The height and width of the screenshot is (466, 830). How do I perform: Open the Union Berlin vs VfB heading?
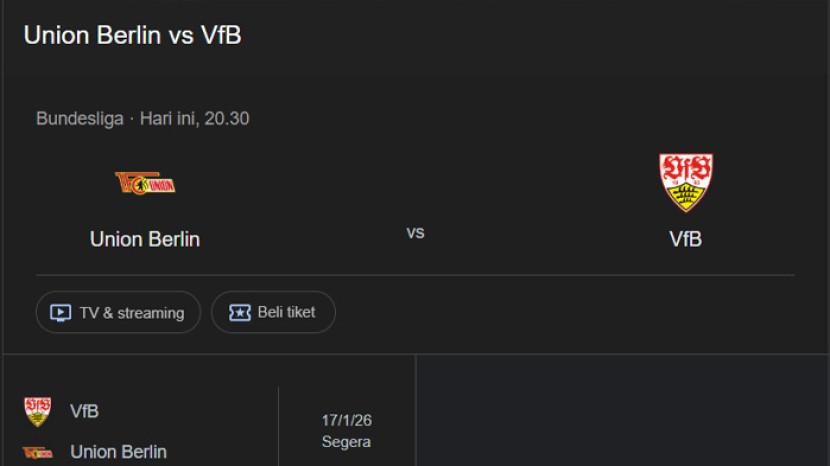tap(132, 36)
